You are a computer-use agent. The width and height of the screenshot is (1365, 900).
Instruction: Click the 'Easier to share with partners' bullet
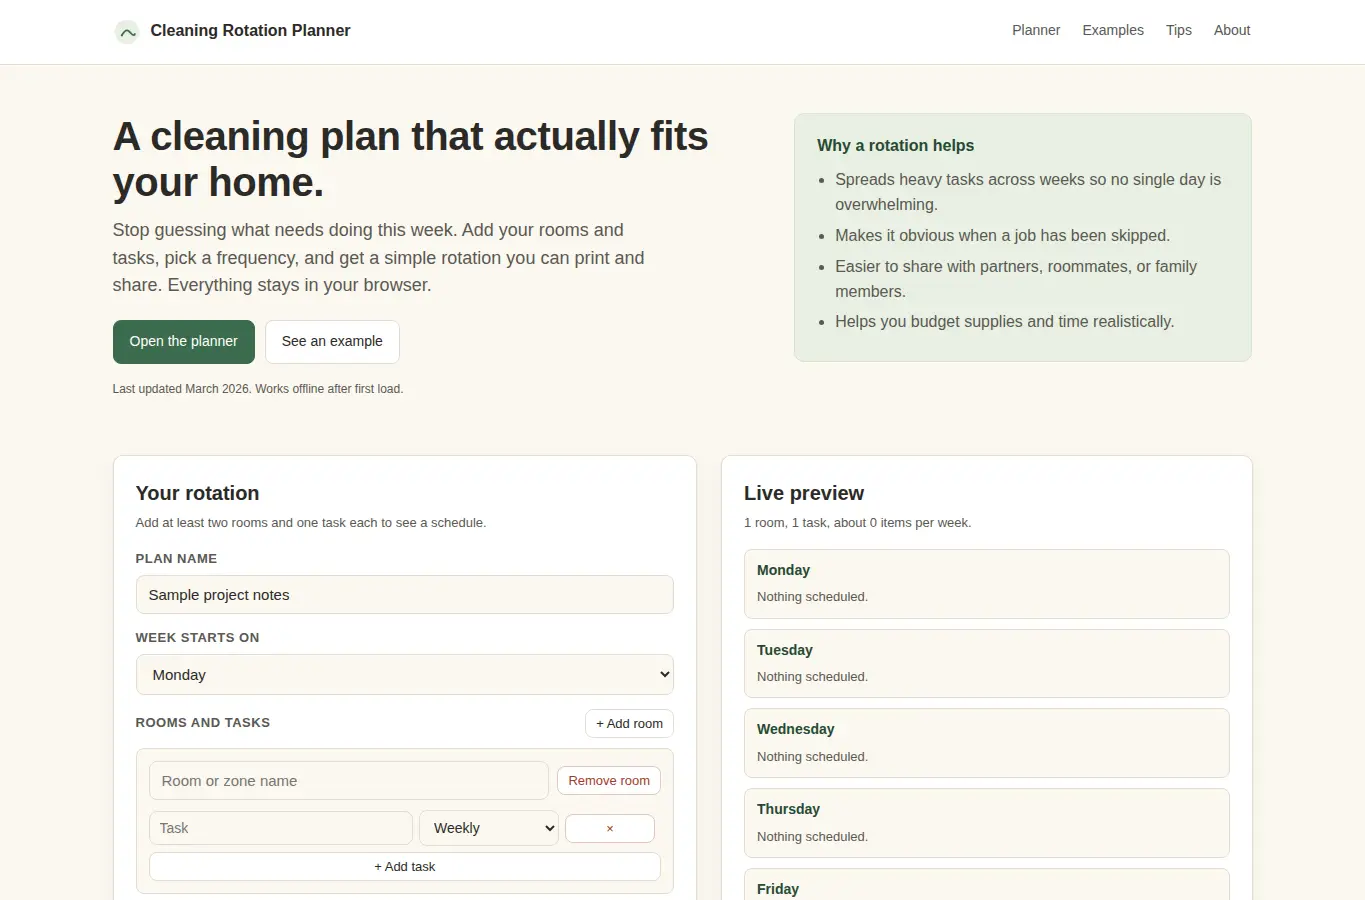[1016, 278]
